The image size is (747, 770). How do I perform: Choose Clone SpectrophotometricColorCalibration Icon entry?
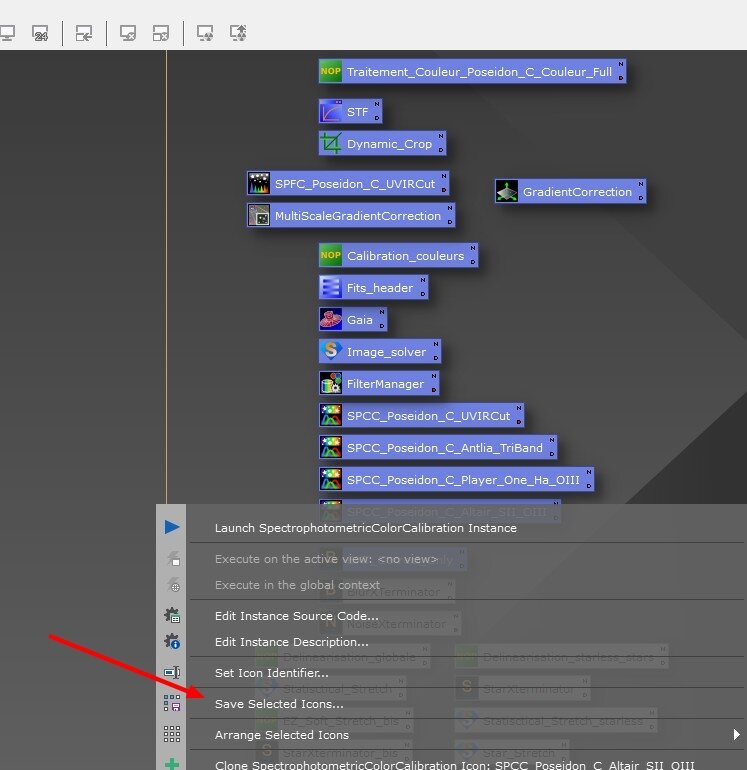point(455,765)
